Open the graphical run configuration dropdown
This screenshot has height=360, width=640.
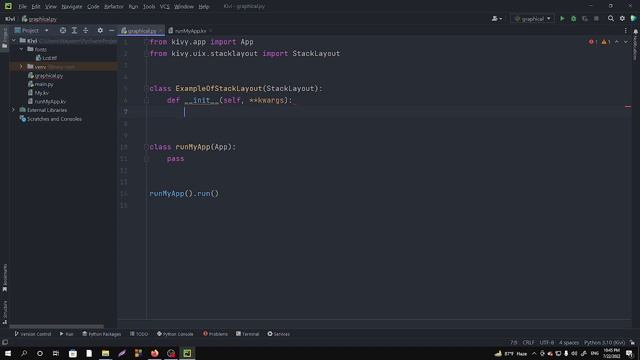[x=532, y=19]
